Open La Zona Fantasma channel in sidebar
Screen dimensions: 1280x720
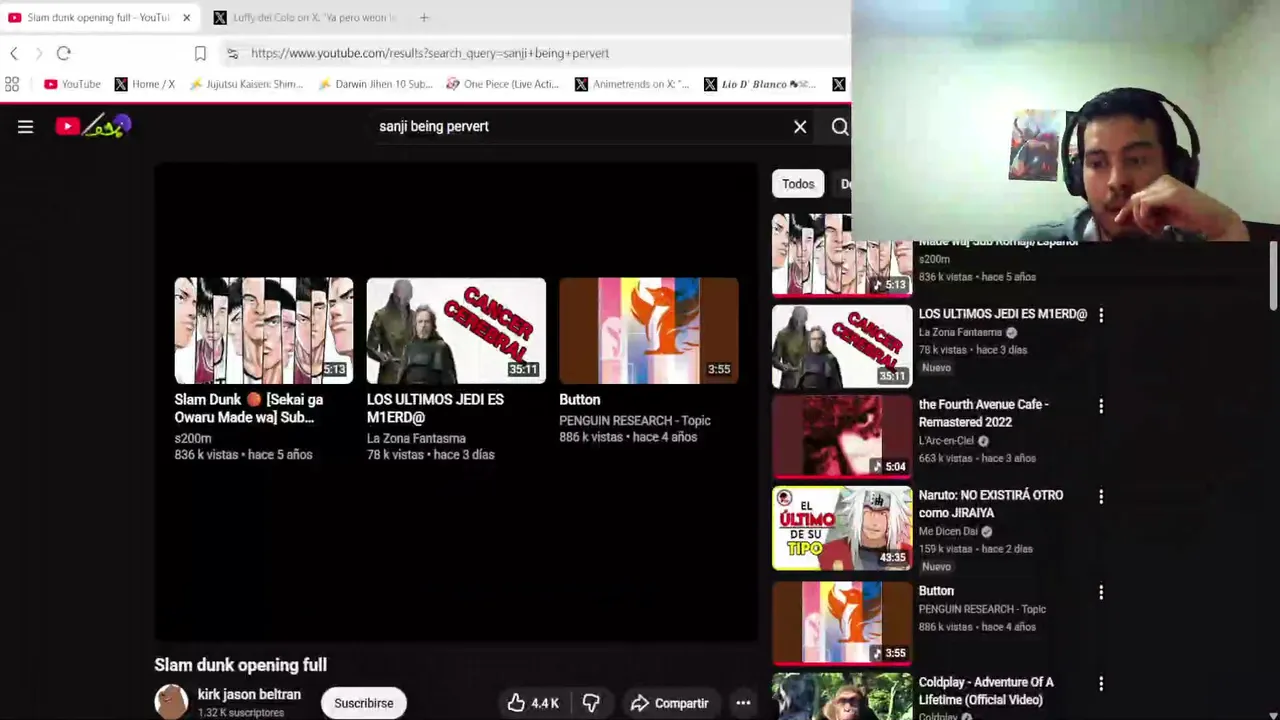[x=960, y=333]
